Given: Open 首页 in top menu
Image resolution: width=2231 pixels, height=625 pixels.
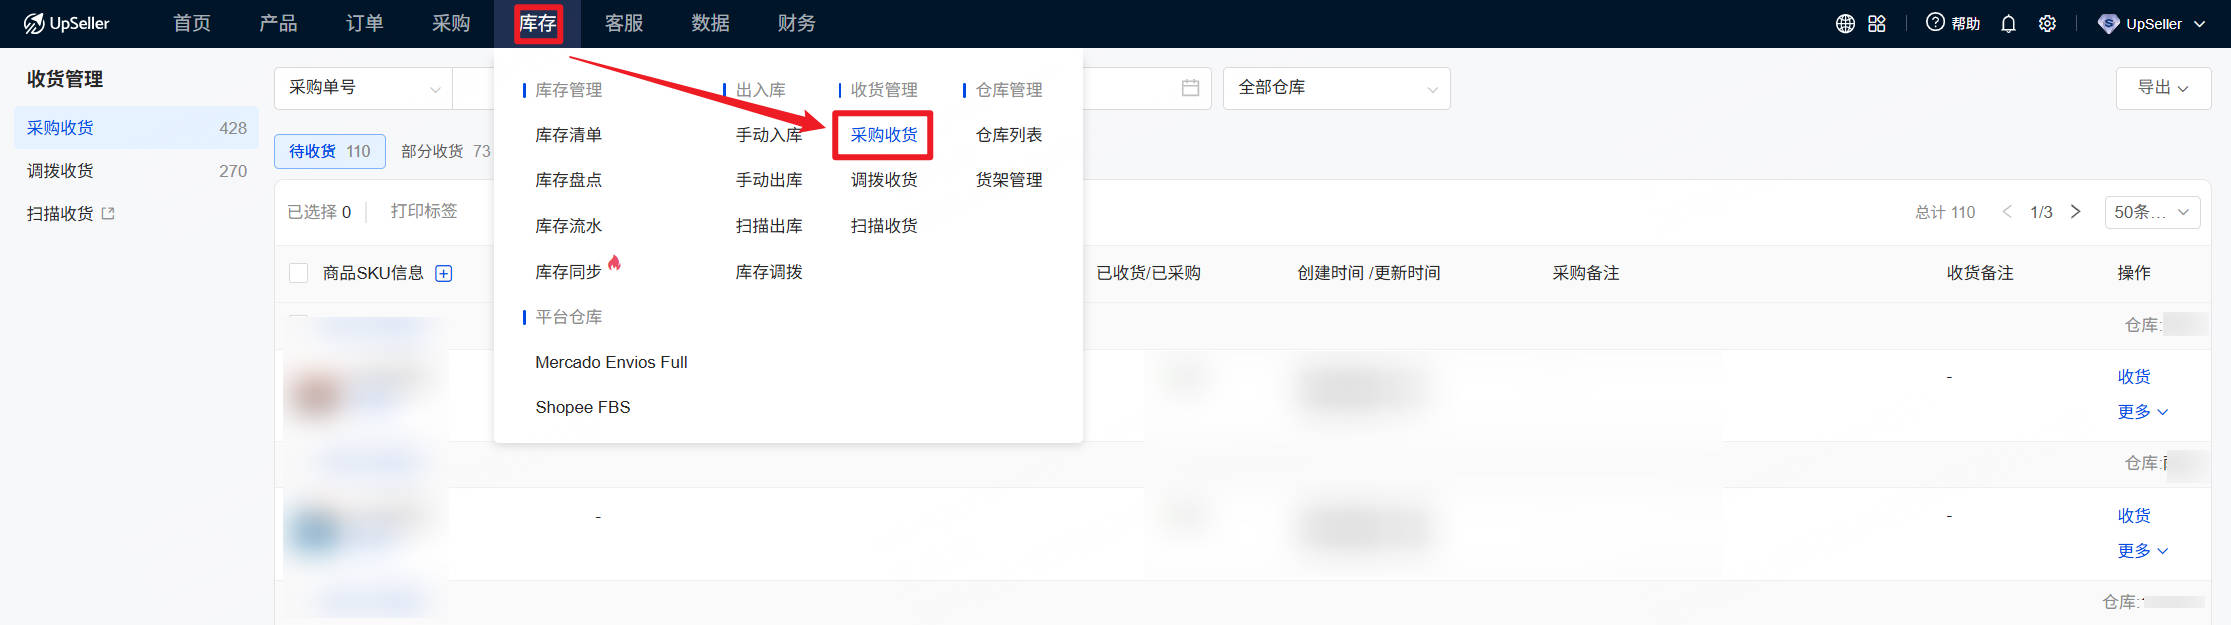Looking at the screenshot, I should [x=191, y=23].
